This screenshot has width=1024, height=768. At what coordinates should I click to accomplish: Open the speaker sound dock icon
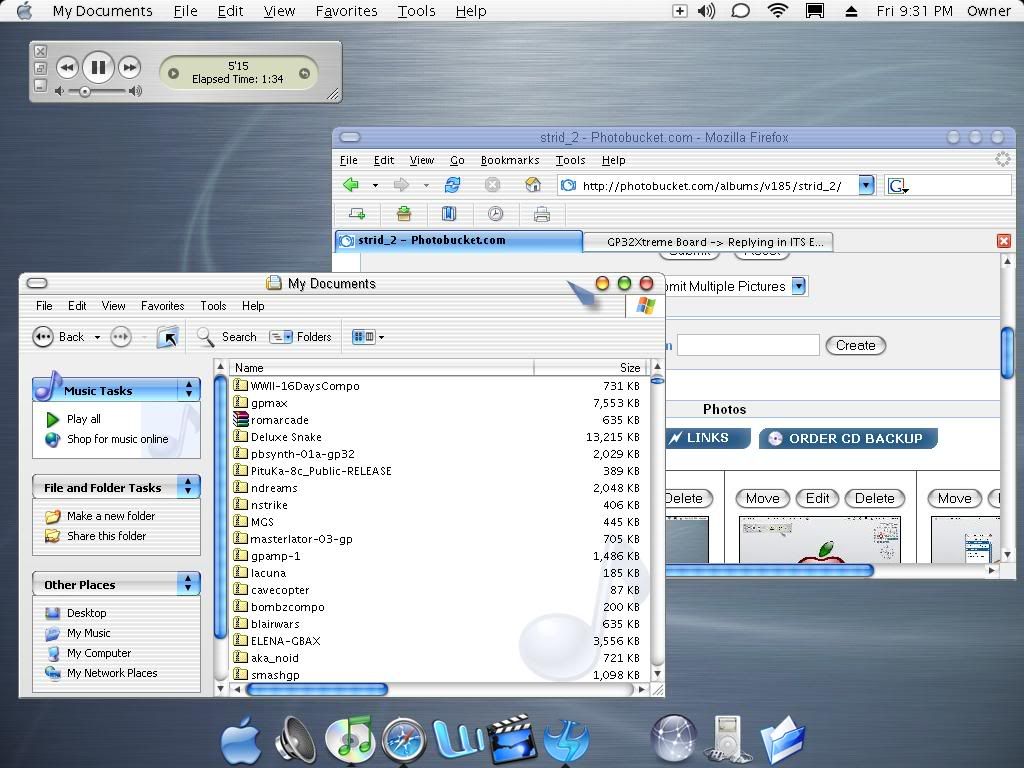click(x=295, y=741)
